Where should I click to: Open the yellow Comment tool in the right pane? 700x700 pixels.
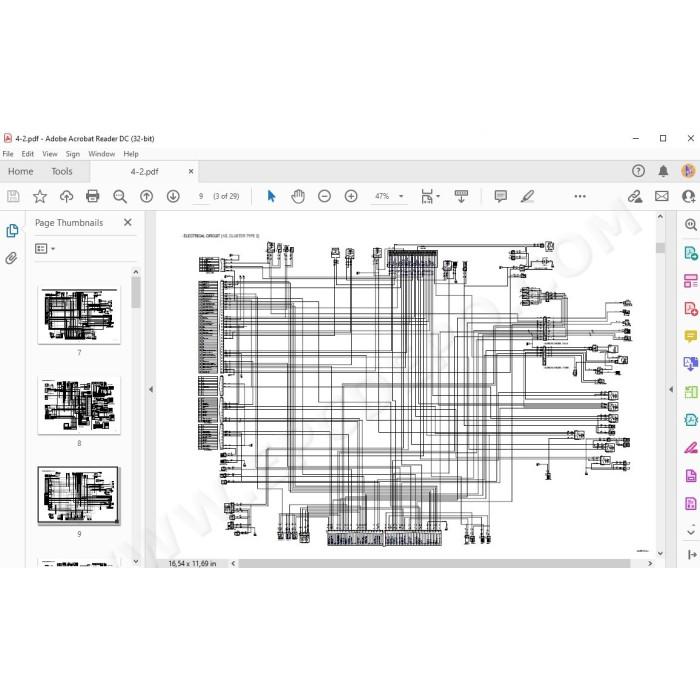tap(691, 336)
